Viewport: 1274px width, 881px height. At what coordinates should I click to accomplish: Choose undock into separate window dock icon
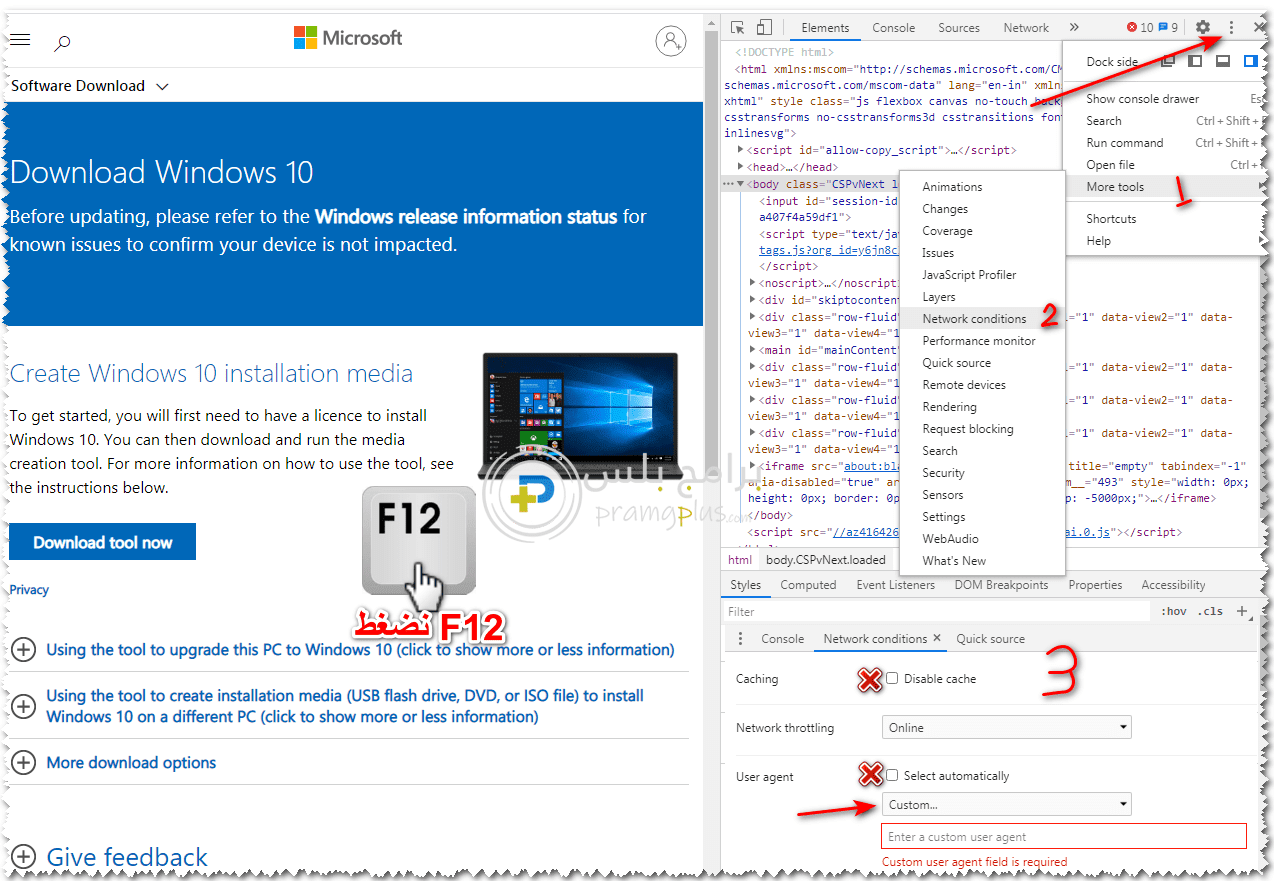[1167, 61]
